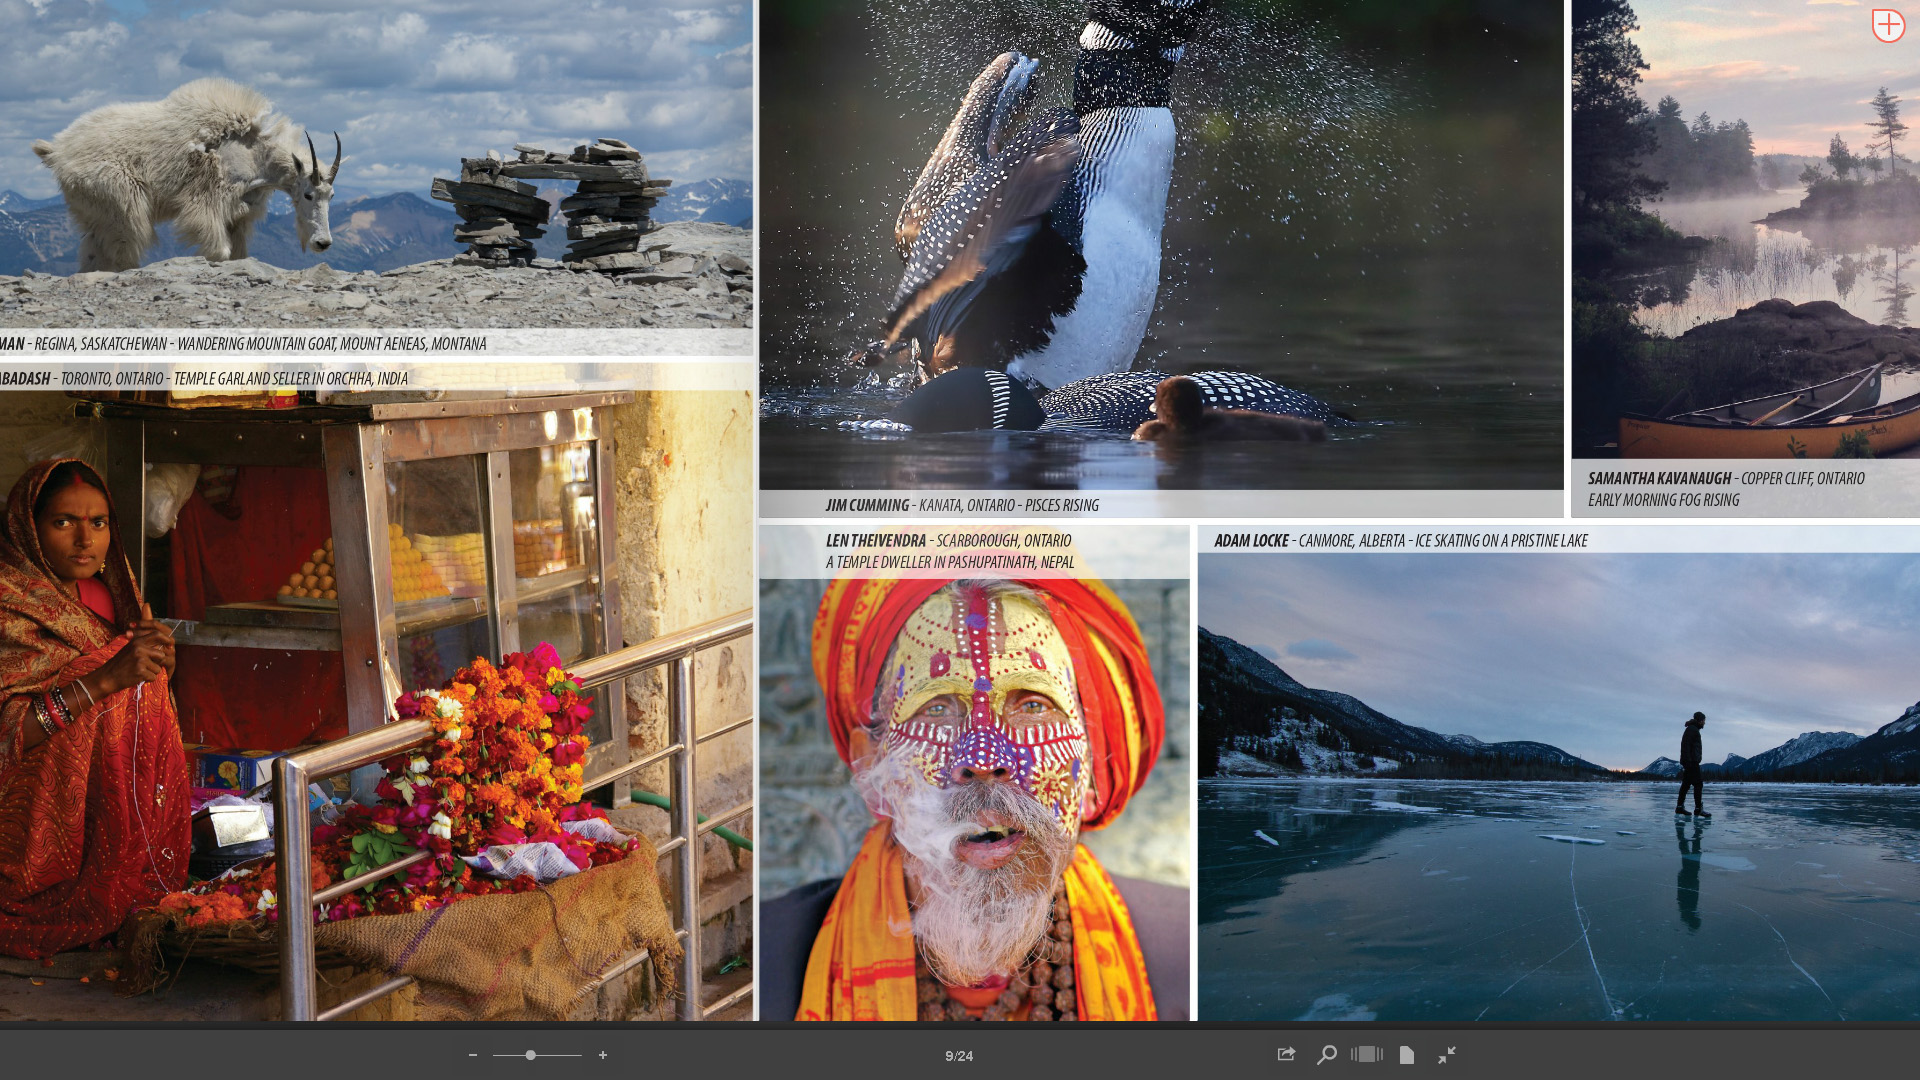
Task: Open the share publication icon
Action: point(1287,1054)
